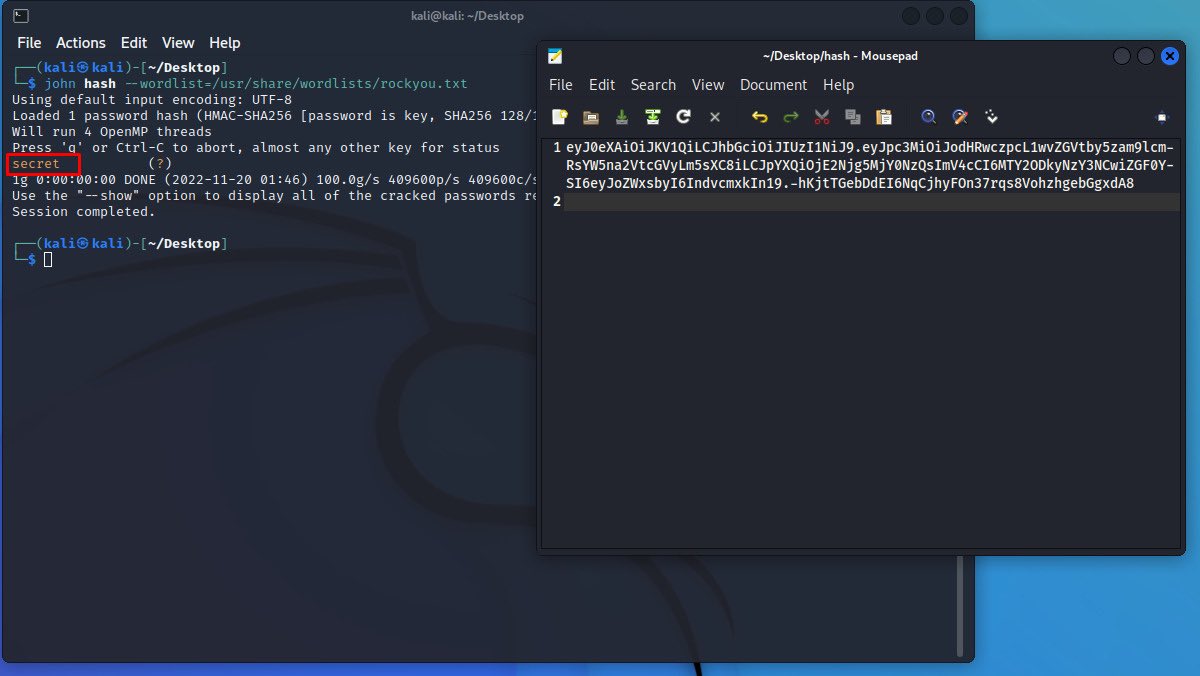1200x676 pixels.
Task: Click 'Using default input encoding: UTF-8' line
Action: pyautogui.click(x=152, y=100)
